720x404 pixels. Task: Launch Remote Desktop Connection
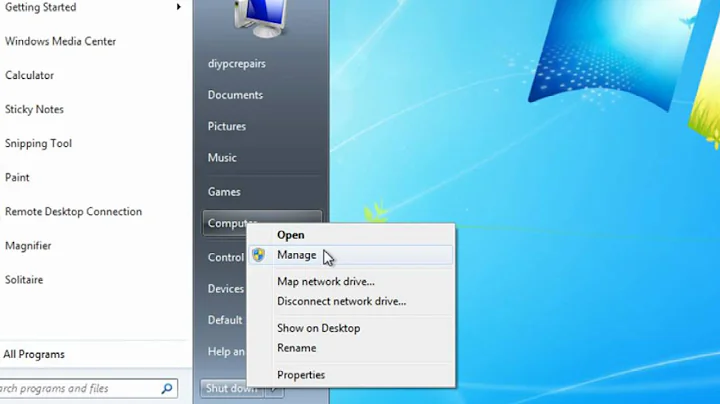pyautogui.click(x=73, y=212)
